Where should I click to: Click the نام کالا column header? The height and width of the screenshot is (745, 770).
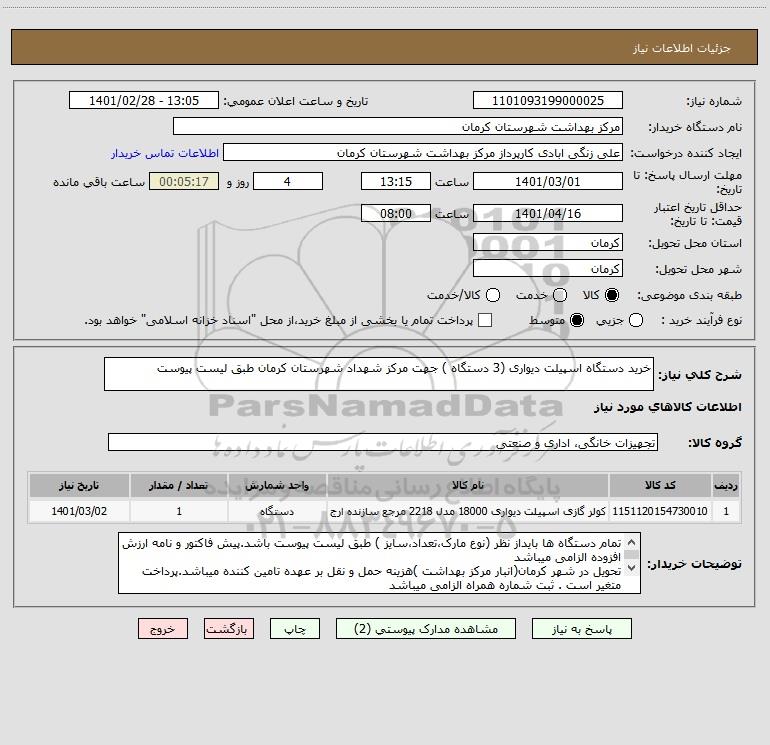point(468,485)
